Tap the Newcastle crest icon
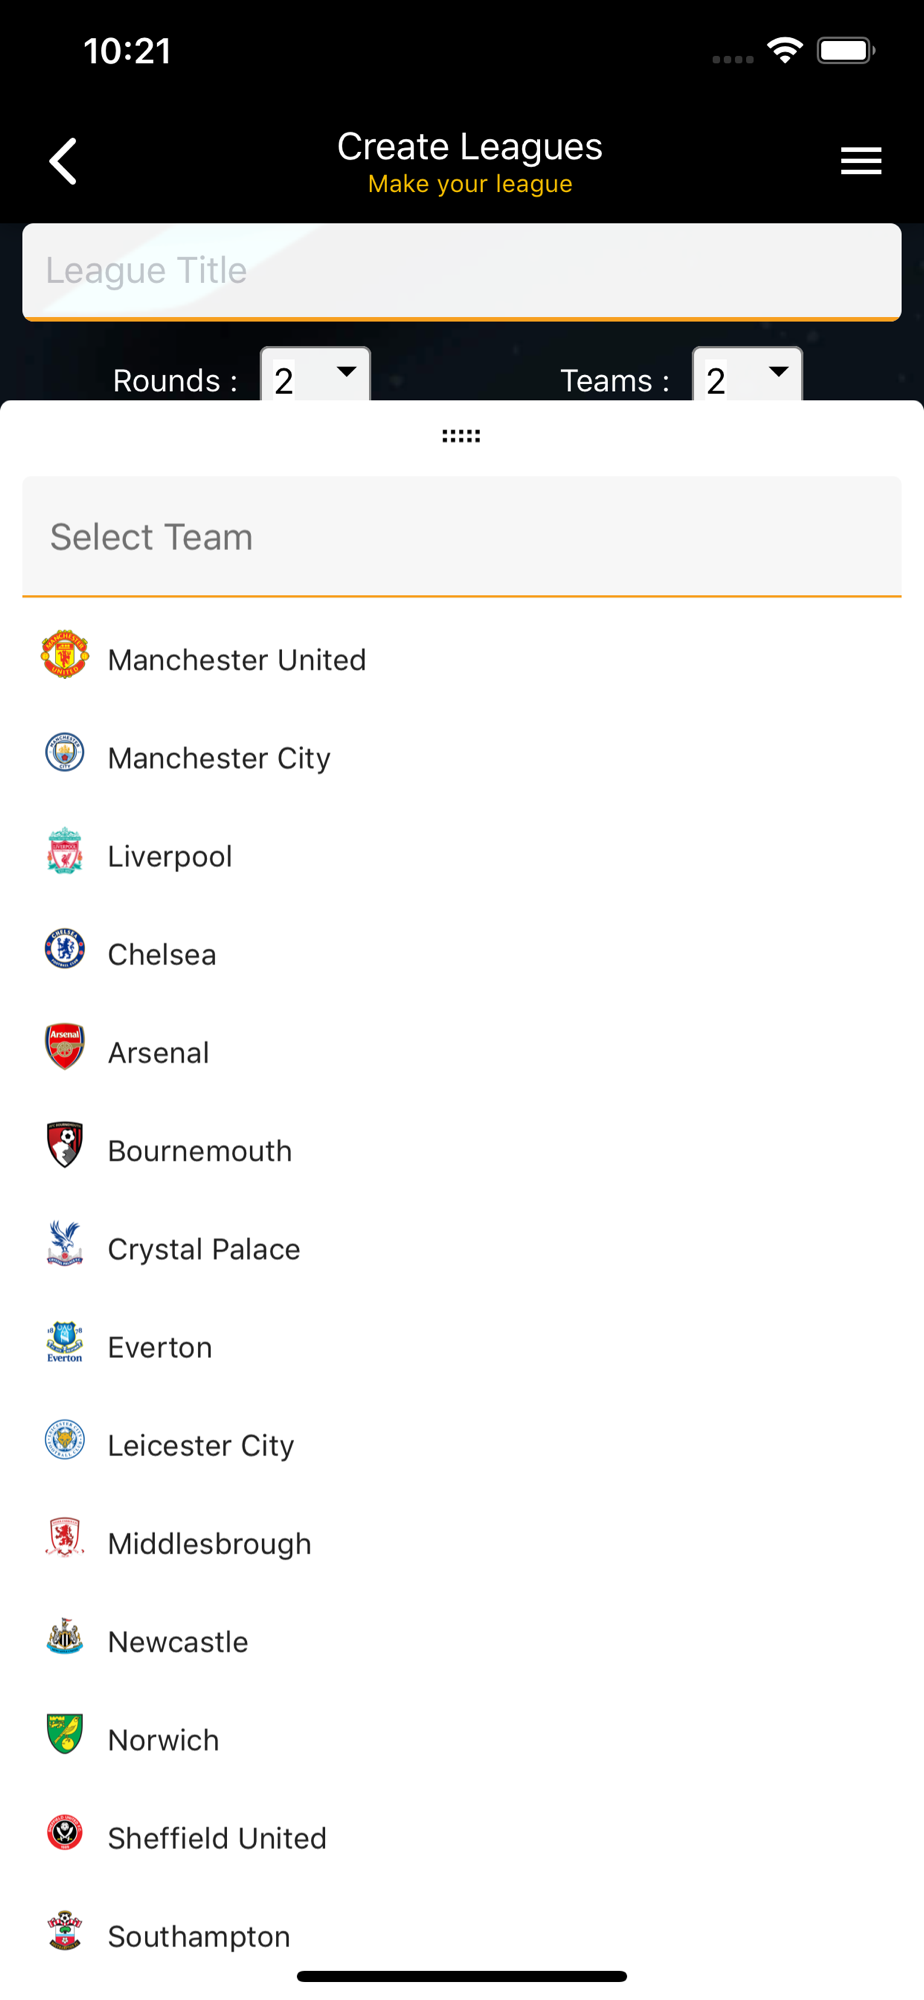 (65, 1637)
